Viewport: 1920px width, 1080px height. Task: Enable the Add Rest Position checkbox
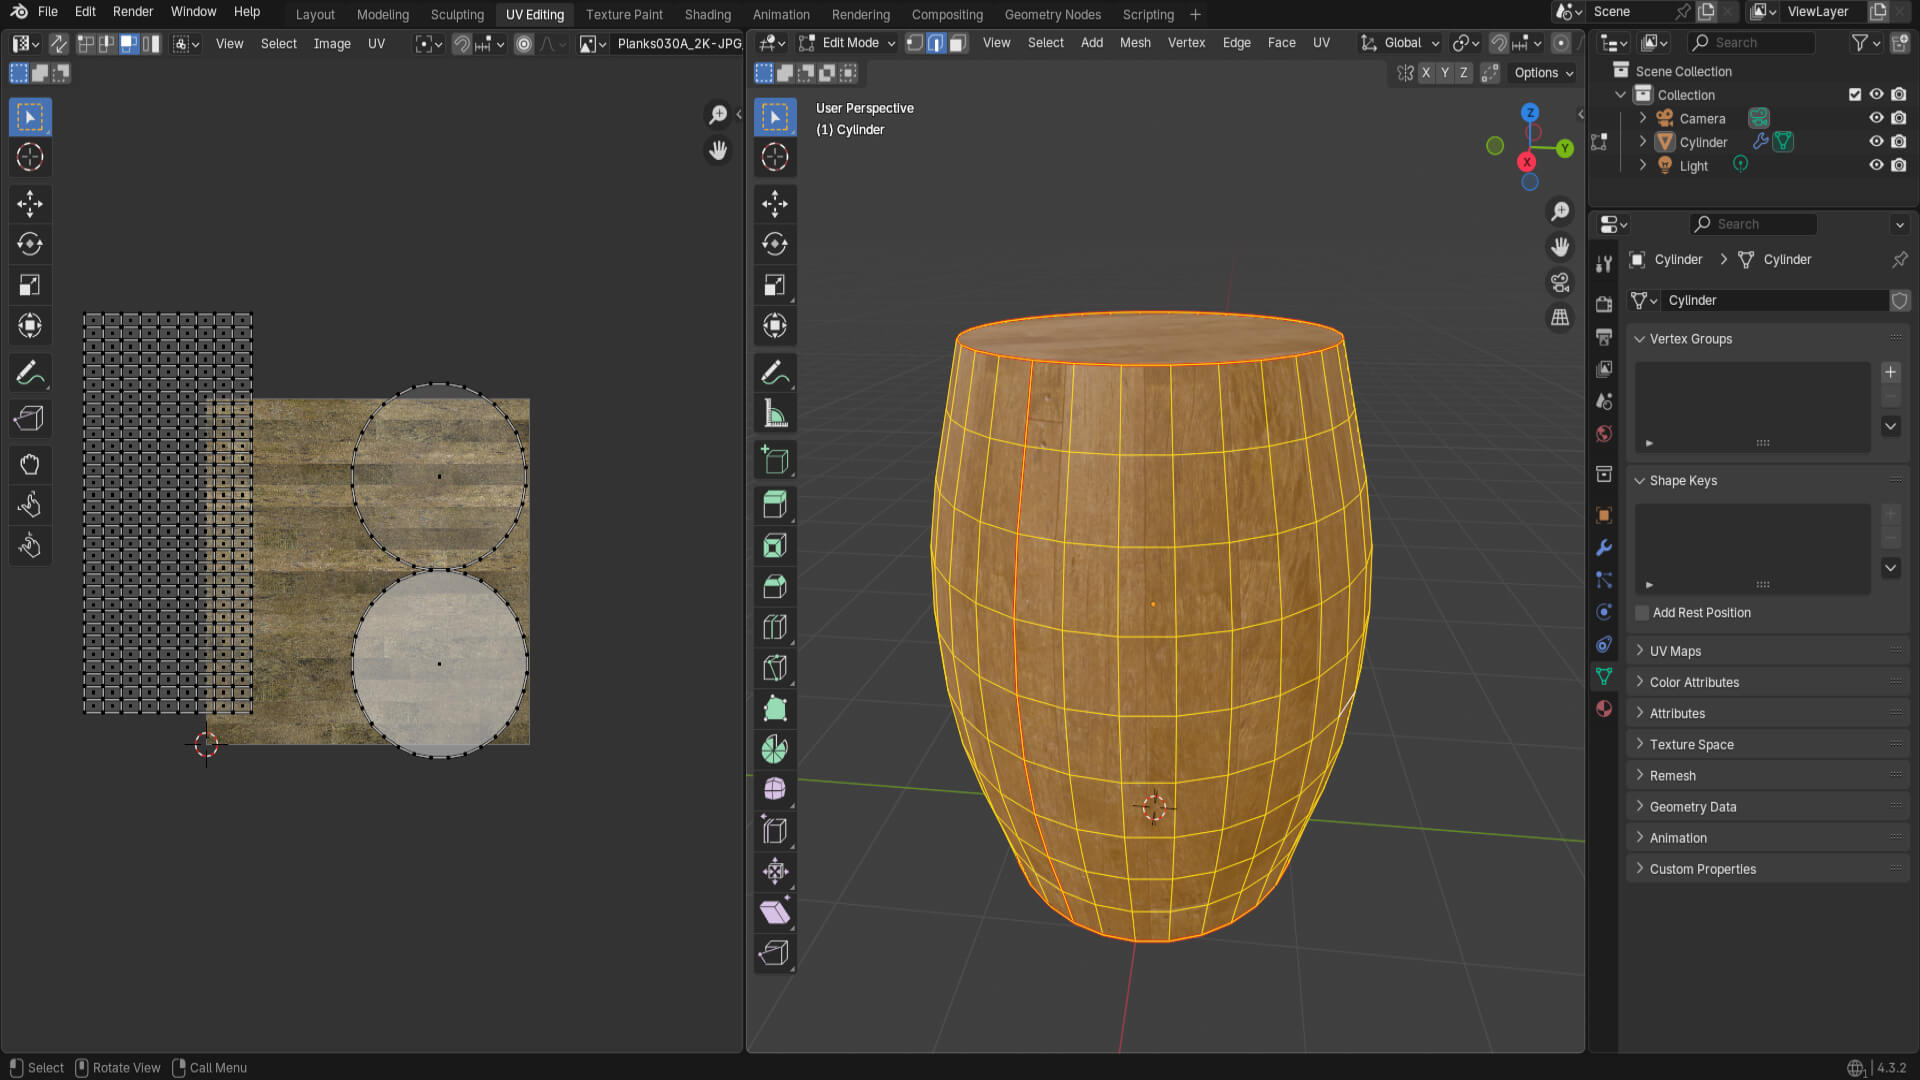point(1642,613)
